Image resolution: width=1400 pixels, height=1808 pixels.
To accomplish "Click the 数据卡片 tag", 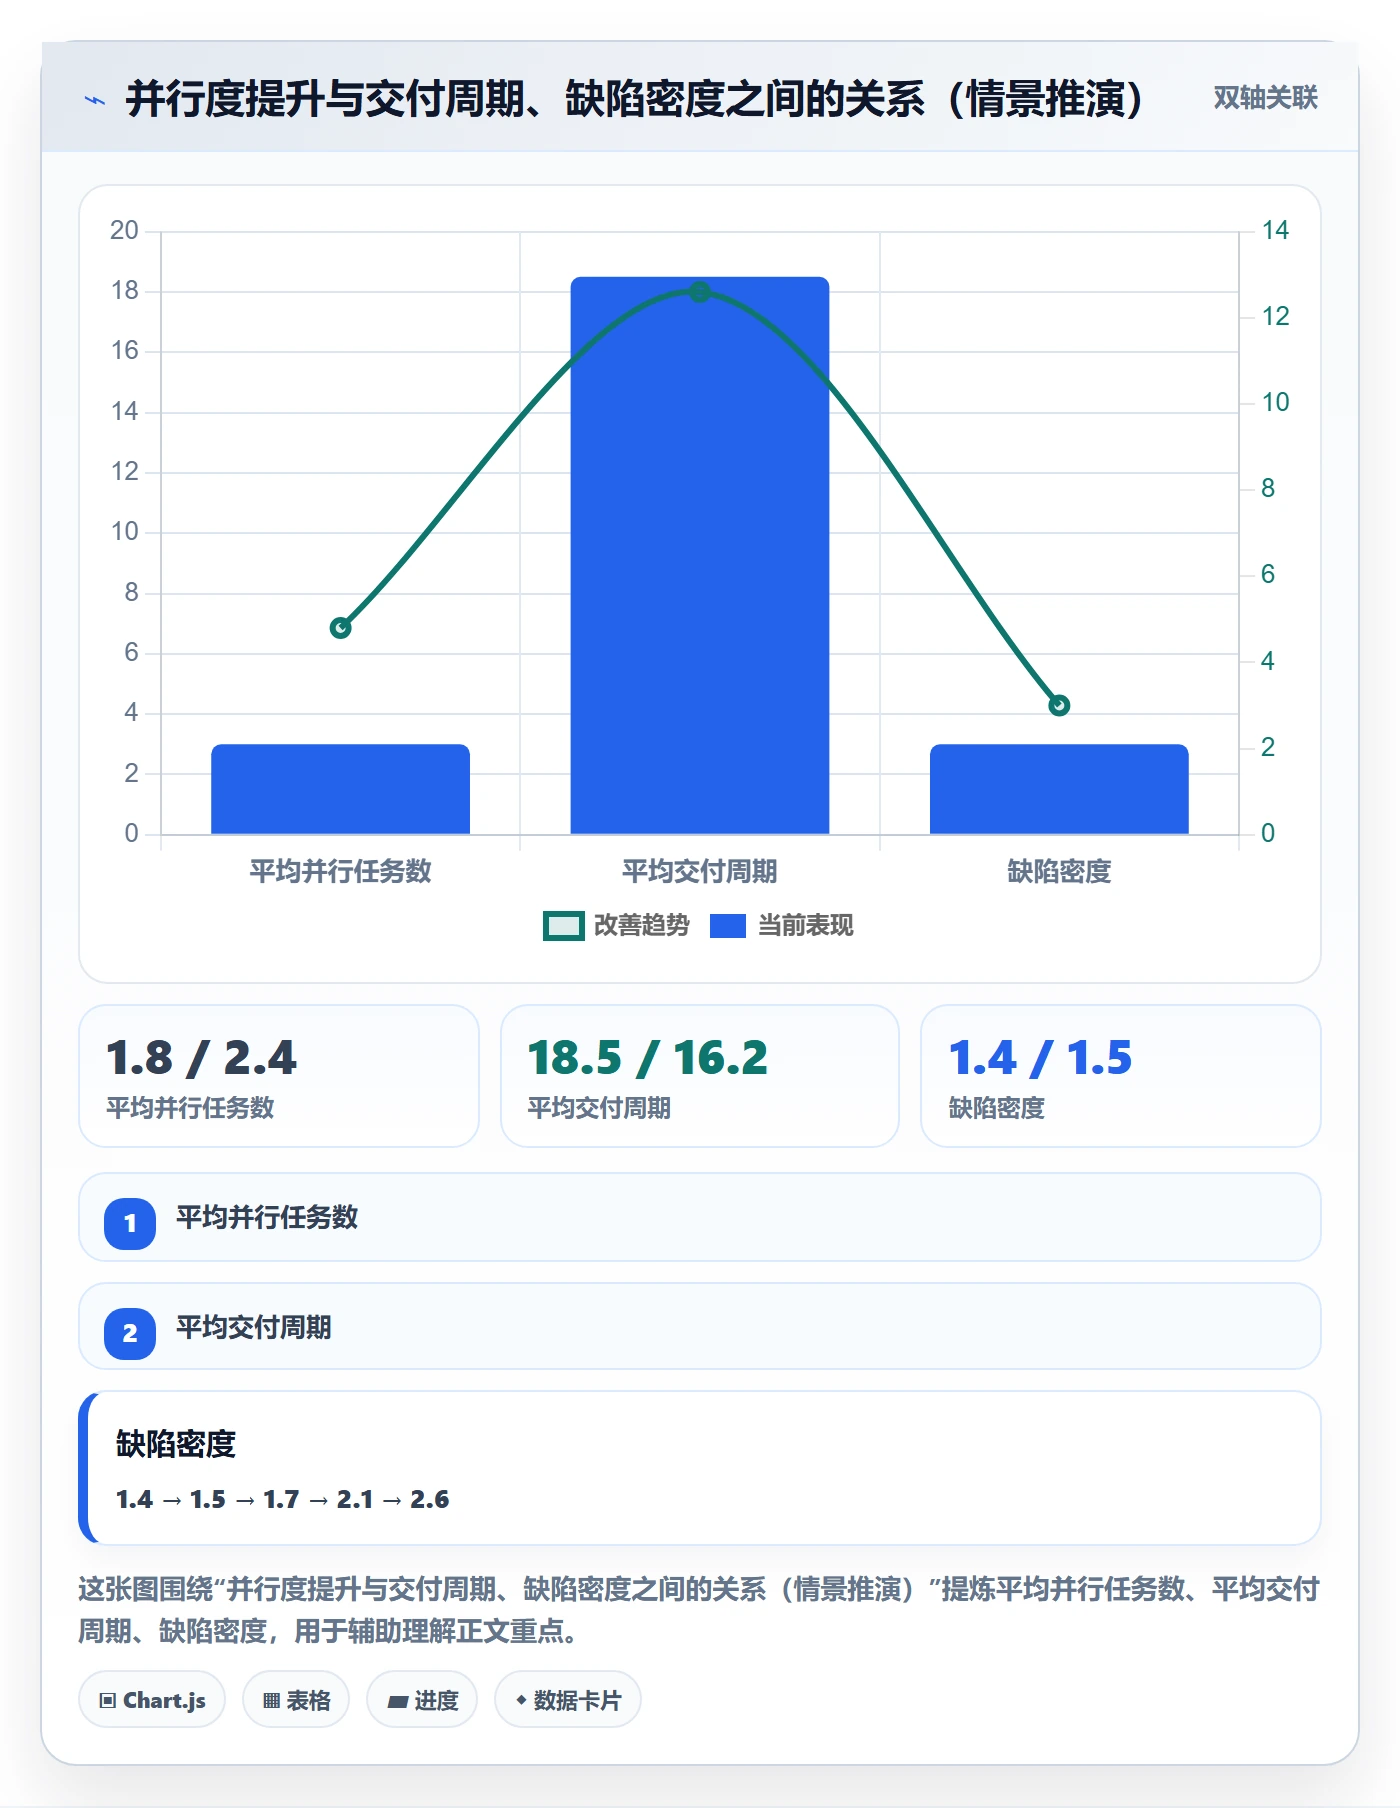I will pyautogui.click(x=568, y=1700).
